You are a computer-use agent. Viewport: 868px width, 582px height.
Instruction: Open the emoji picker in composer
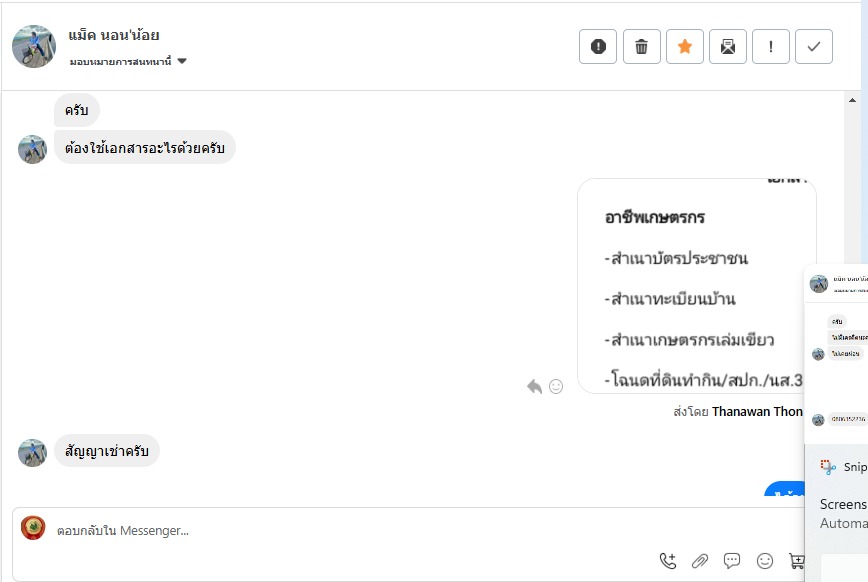(x=765, y=561)
